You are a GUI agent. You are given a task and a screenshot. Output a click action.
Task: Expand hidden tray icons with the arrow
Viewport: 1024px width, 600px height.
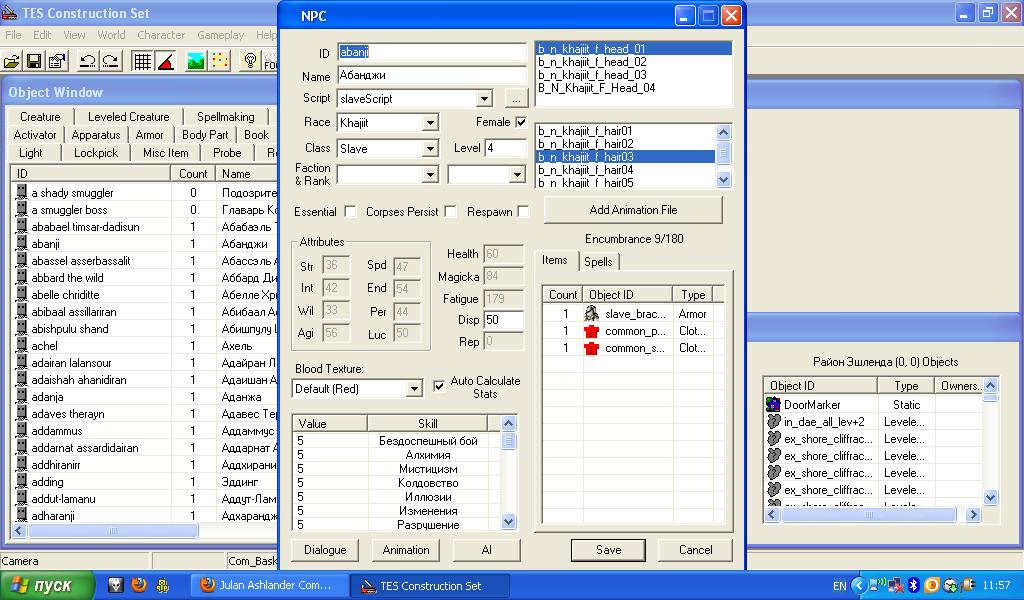tap(859, 585)
